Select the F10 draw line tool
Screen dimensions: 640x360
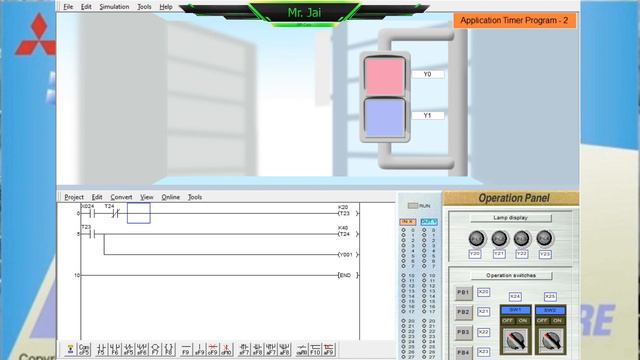(x=315, y=349)
